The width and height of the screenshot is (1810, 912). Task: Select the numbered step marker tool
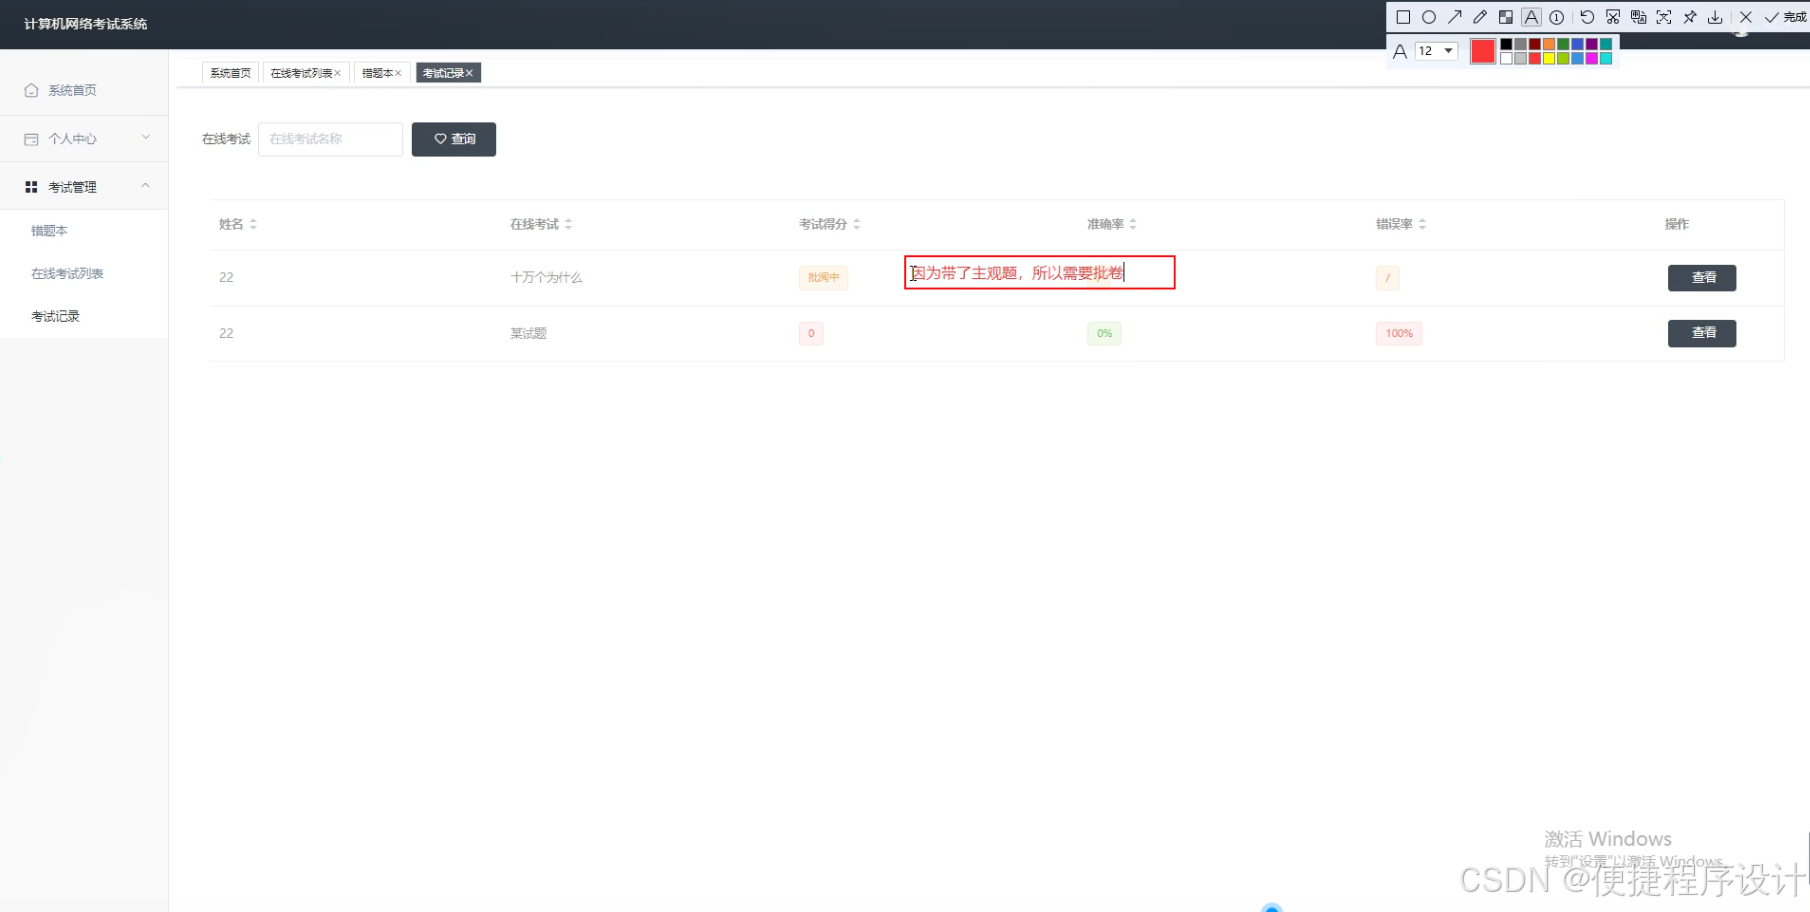[1556, 17]
